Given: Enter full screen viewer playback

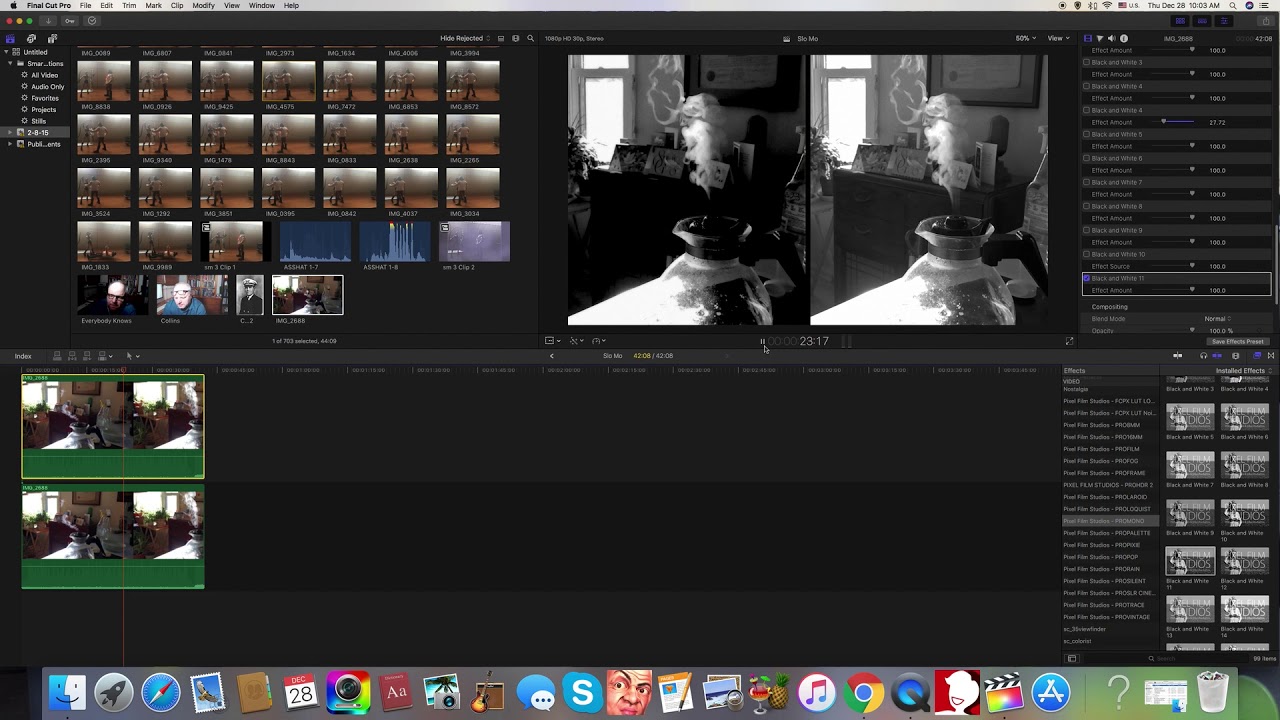Looking at the screenshot, I should click(1069, 341).
